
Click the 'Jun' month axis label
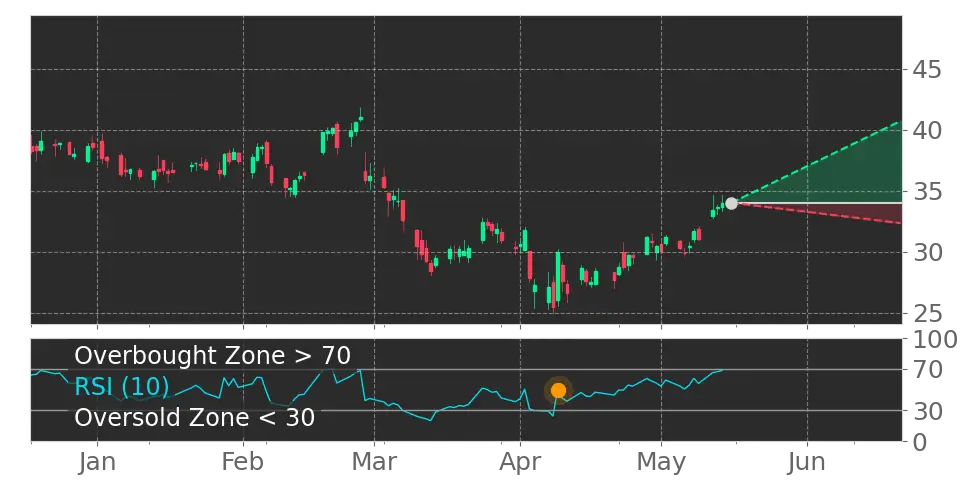point(807,462)
